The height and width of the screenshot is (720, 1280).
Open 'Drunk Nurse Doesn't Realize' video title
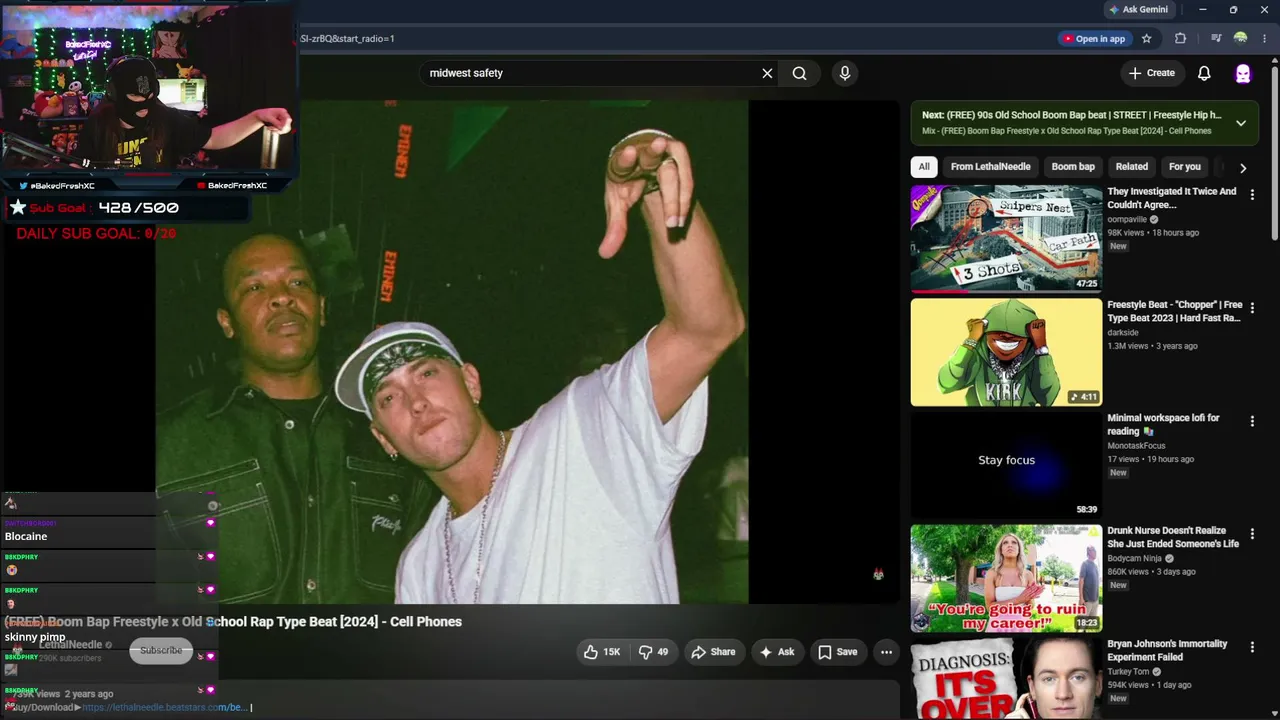1173,537
